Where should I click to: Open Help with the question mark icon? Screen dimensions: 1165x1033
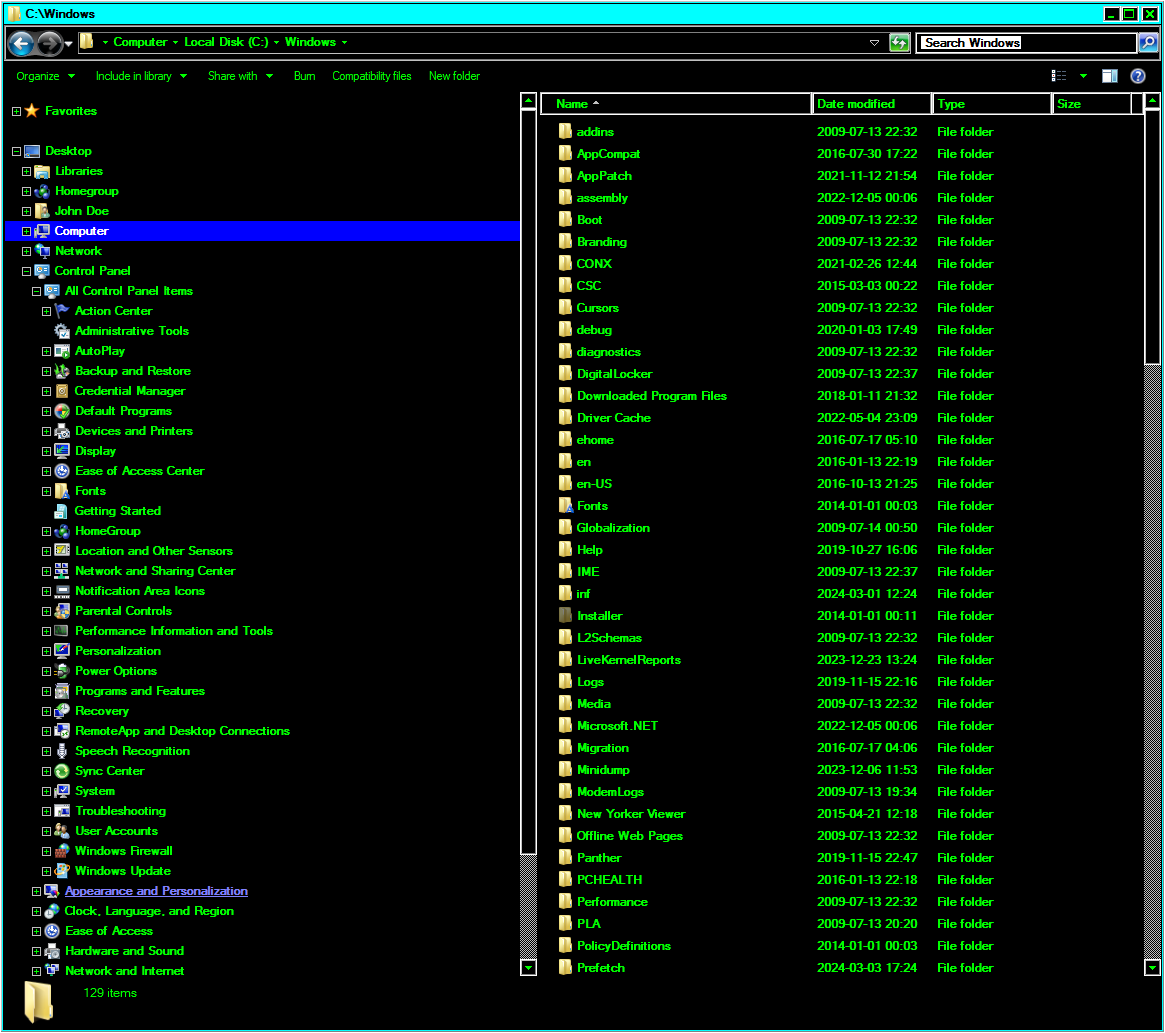point(1138,76)
